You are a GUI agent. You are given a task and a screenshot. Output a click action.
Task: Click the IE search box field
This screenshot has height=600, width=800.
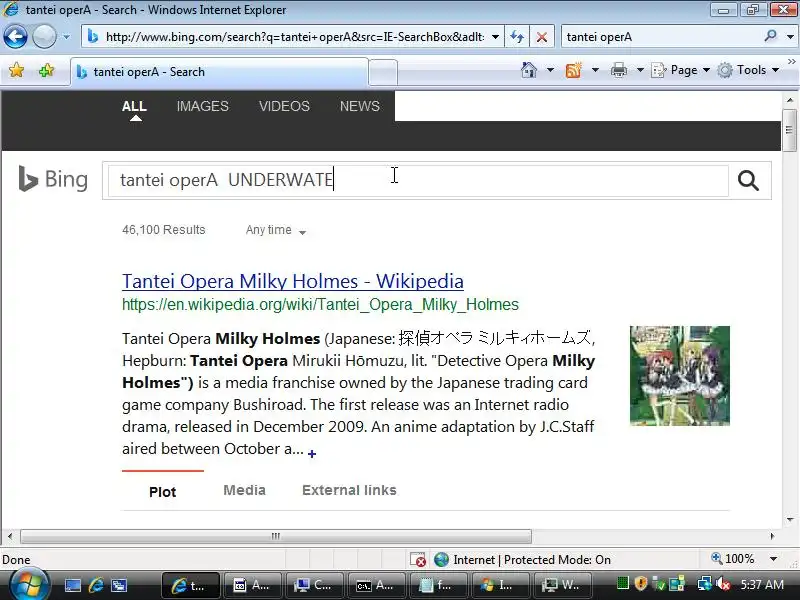(x=661, y=37)
